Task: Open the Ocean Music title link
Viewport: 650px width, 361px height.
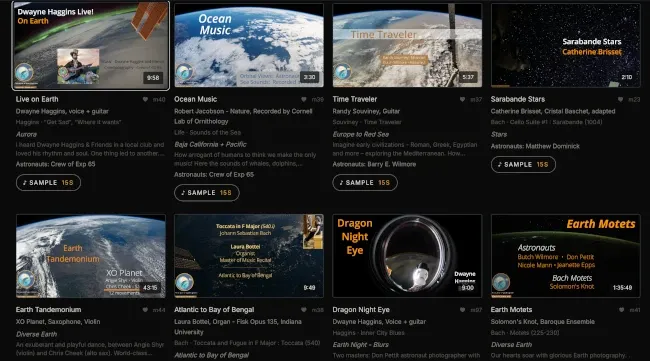Action: click(195, 99)
